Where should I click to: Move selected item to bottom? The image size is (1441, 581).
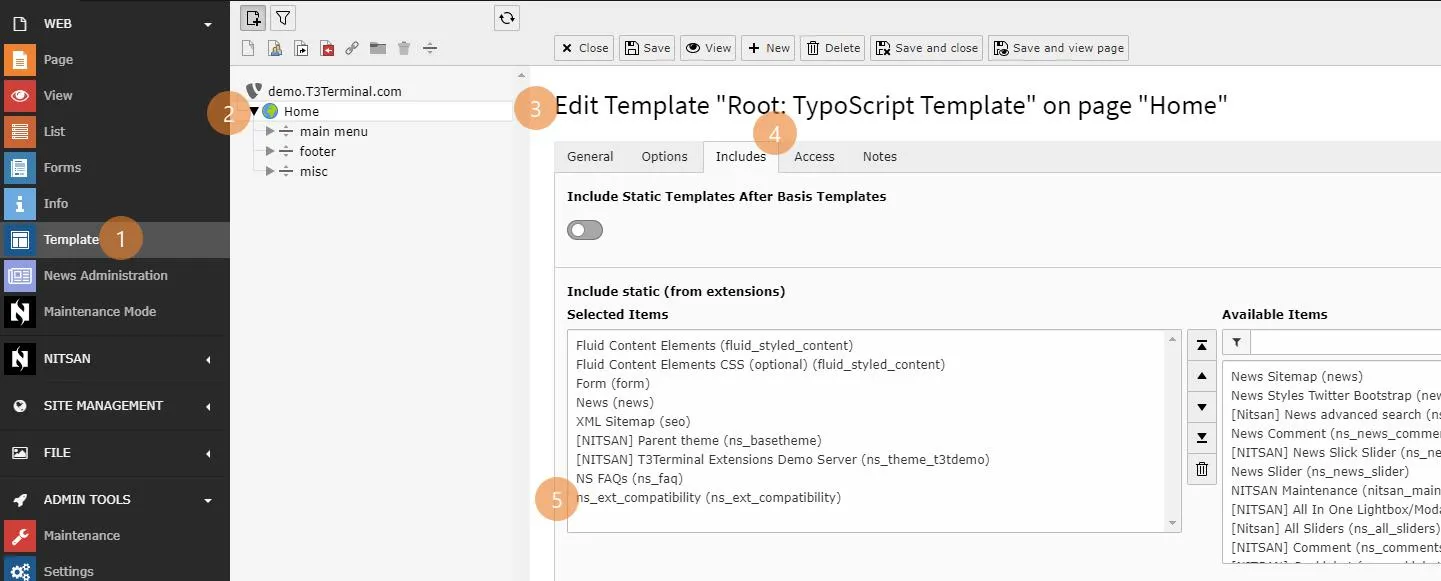click(x=1202, y=438)
